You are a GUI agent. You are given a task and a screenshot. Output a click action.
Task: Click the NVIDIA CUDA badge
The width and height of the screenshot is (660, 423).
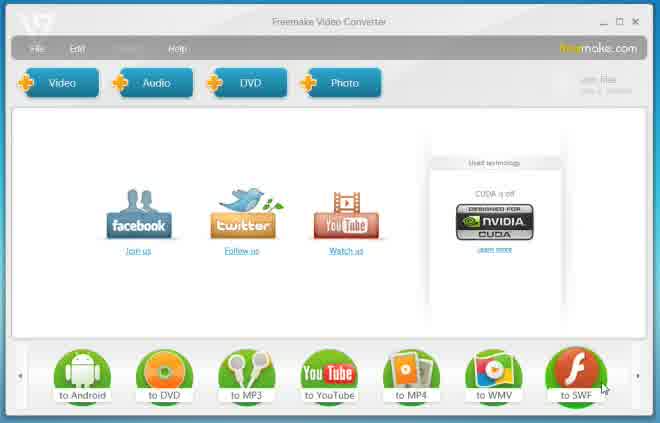click(x=495, y=222)
